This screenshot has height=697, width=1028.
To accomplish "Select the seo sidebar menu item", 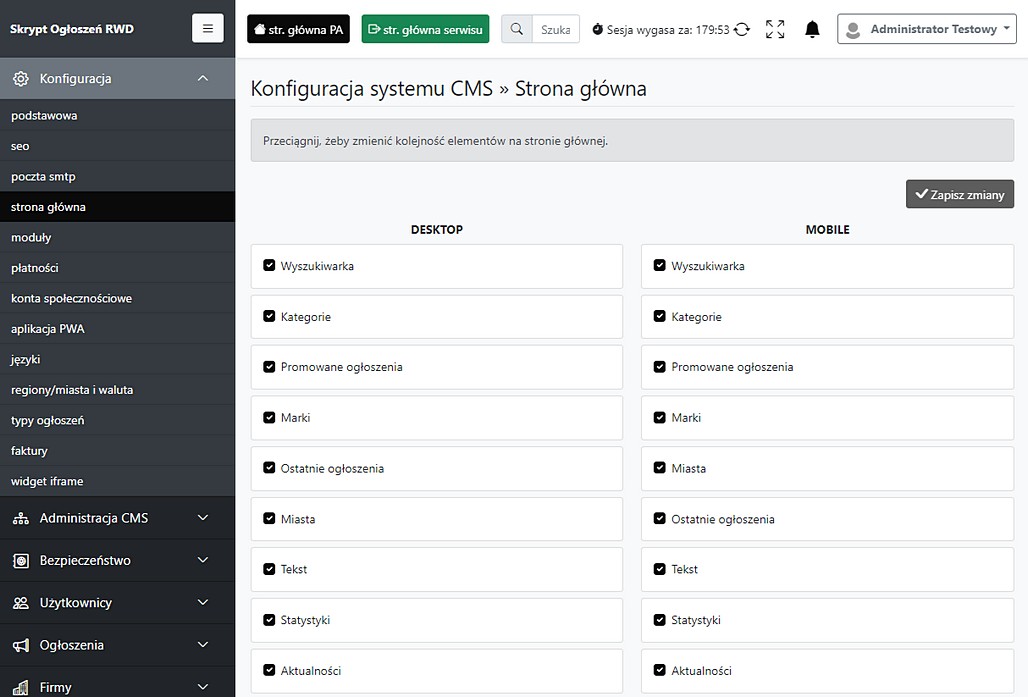I will click(x=21, y=146).
